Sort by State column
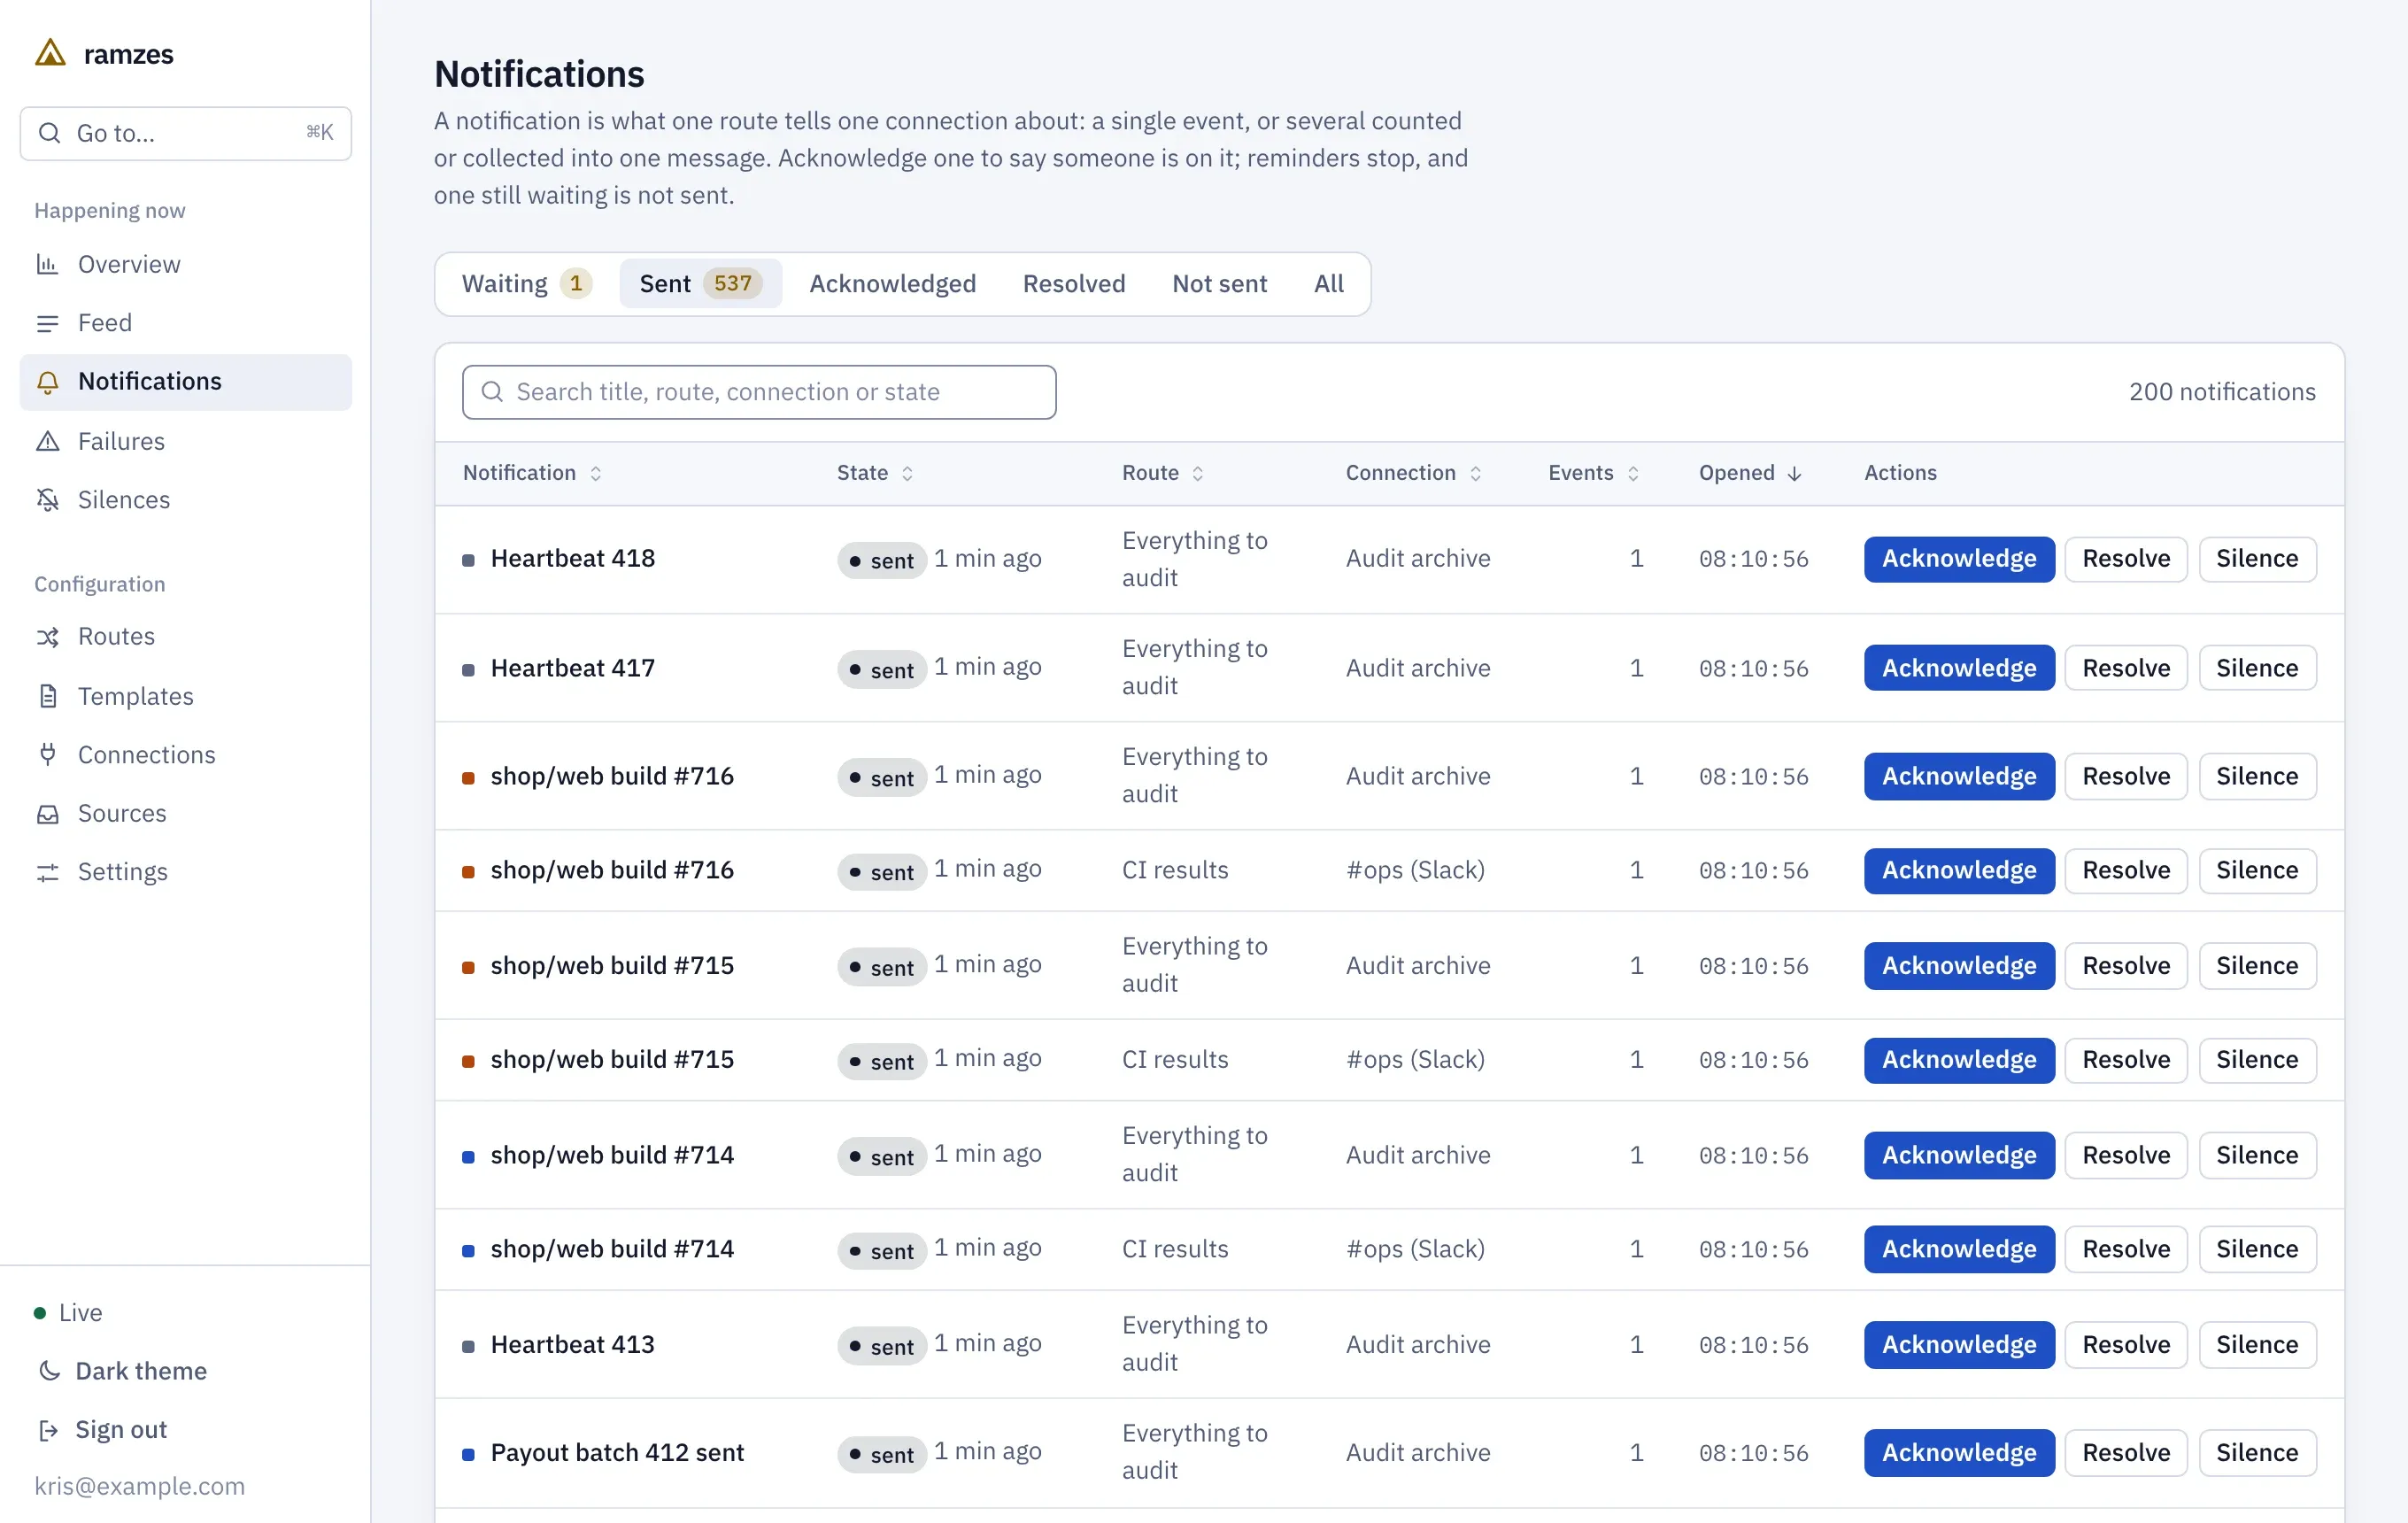Image resolution: width=2408 pixels, height=1523 pixels. [875, 473]
